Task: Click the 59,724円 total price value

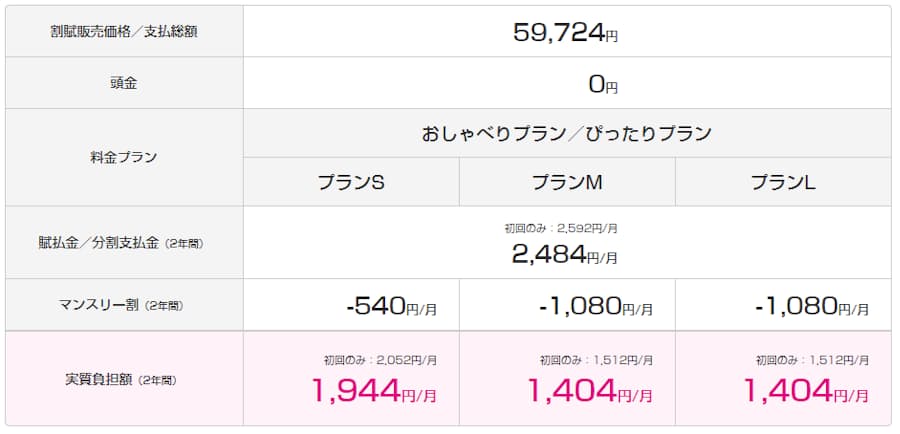Action: tap(566, 33)
